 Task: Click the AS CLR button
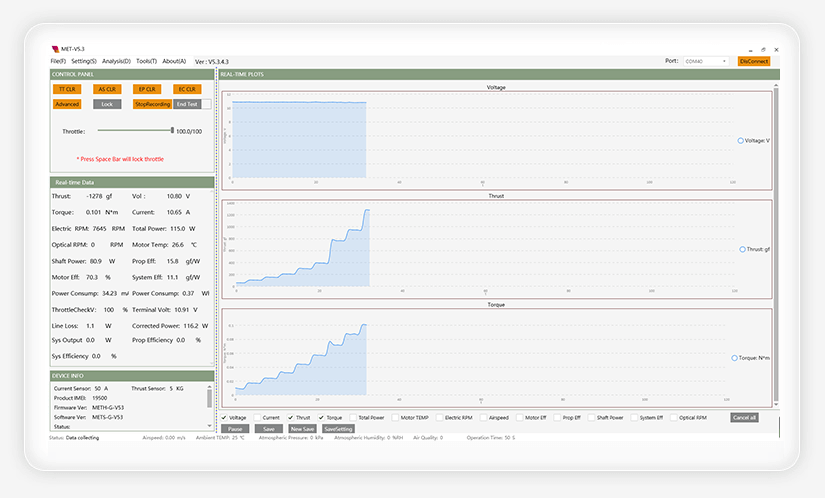tap(107, 89)
